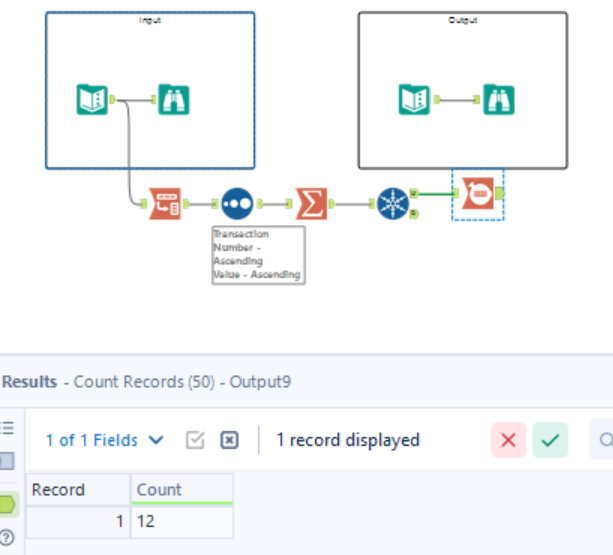Viewport: 613px width, 555px height.
Task: Click the metadata view icon in Results sidebar
Action: tap(7, 461)
